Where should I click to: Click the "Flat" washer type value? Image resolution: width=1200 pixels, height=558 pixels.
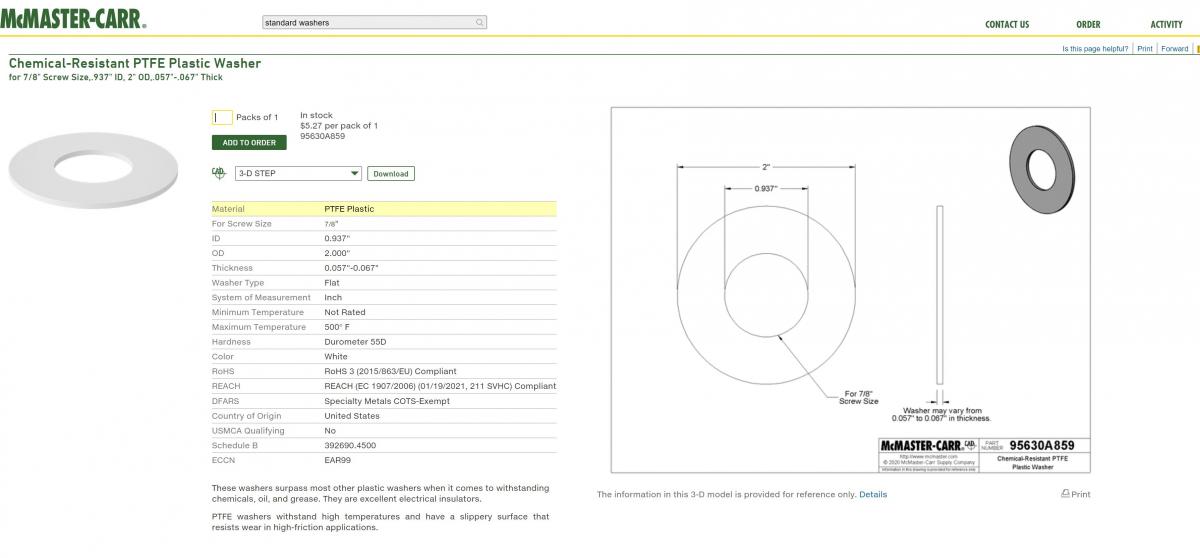pyautogui.click(x=332, y=283)
